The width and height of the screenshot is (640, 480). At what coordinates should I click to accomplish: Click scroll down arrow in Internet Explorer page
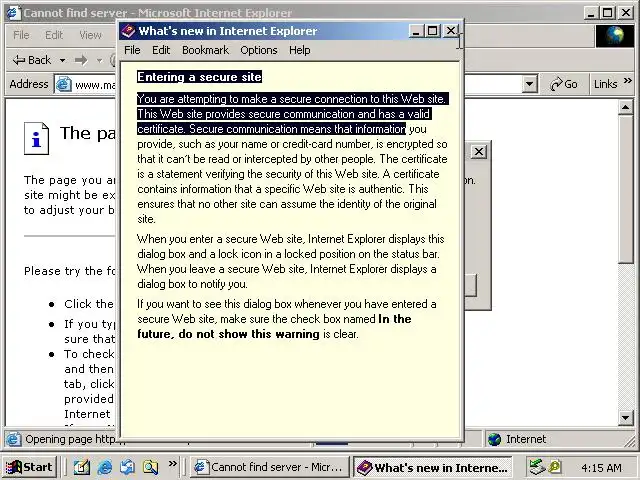pyautogui.click(x=626, y=418)
